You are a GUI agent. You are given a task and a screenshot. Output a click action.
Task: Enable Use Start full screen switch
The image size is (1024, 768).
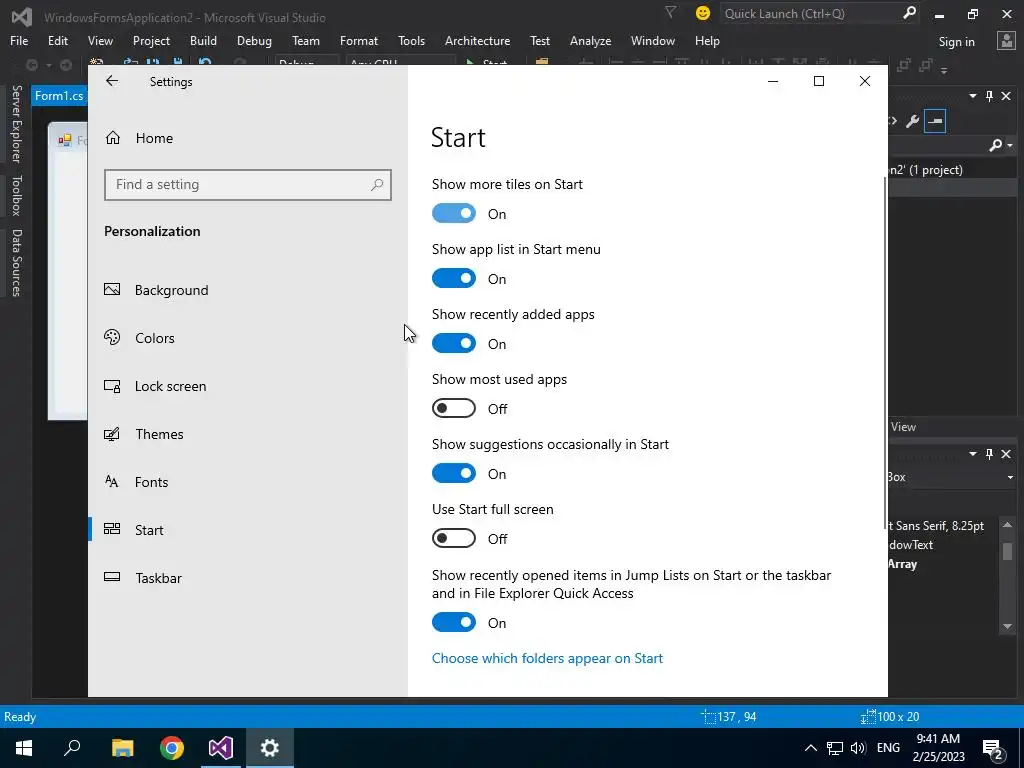[454, 538]
